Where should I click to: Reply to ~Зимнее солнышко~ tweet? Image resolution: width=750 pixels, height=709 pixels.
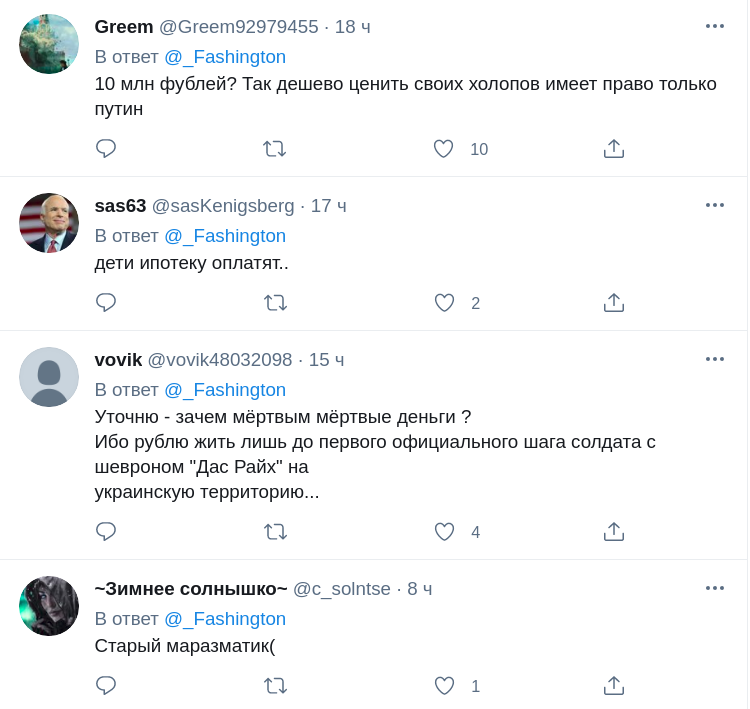[x=106, y=686]
